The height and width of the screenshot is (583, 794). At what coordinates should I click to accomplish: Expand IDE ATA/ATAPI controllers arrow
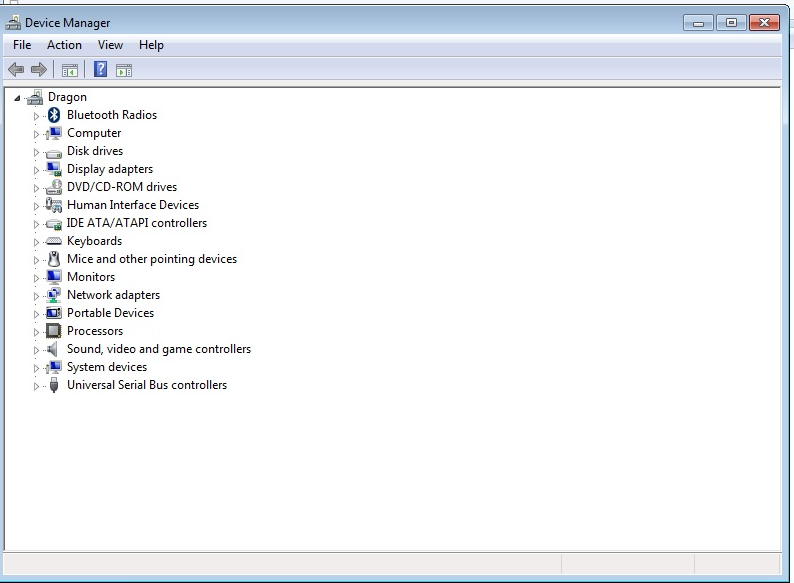pos(36,224)
